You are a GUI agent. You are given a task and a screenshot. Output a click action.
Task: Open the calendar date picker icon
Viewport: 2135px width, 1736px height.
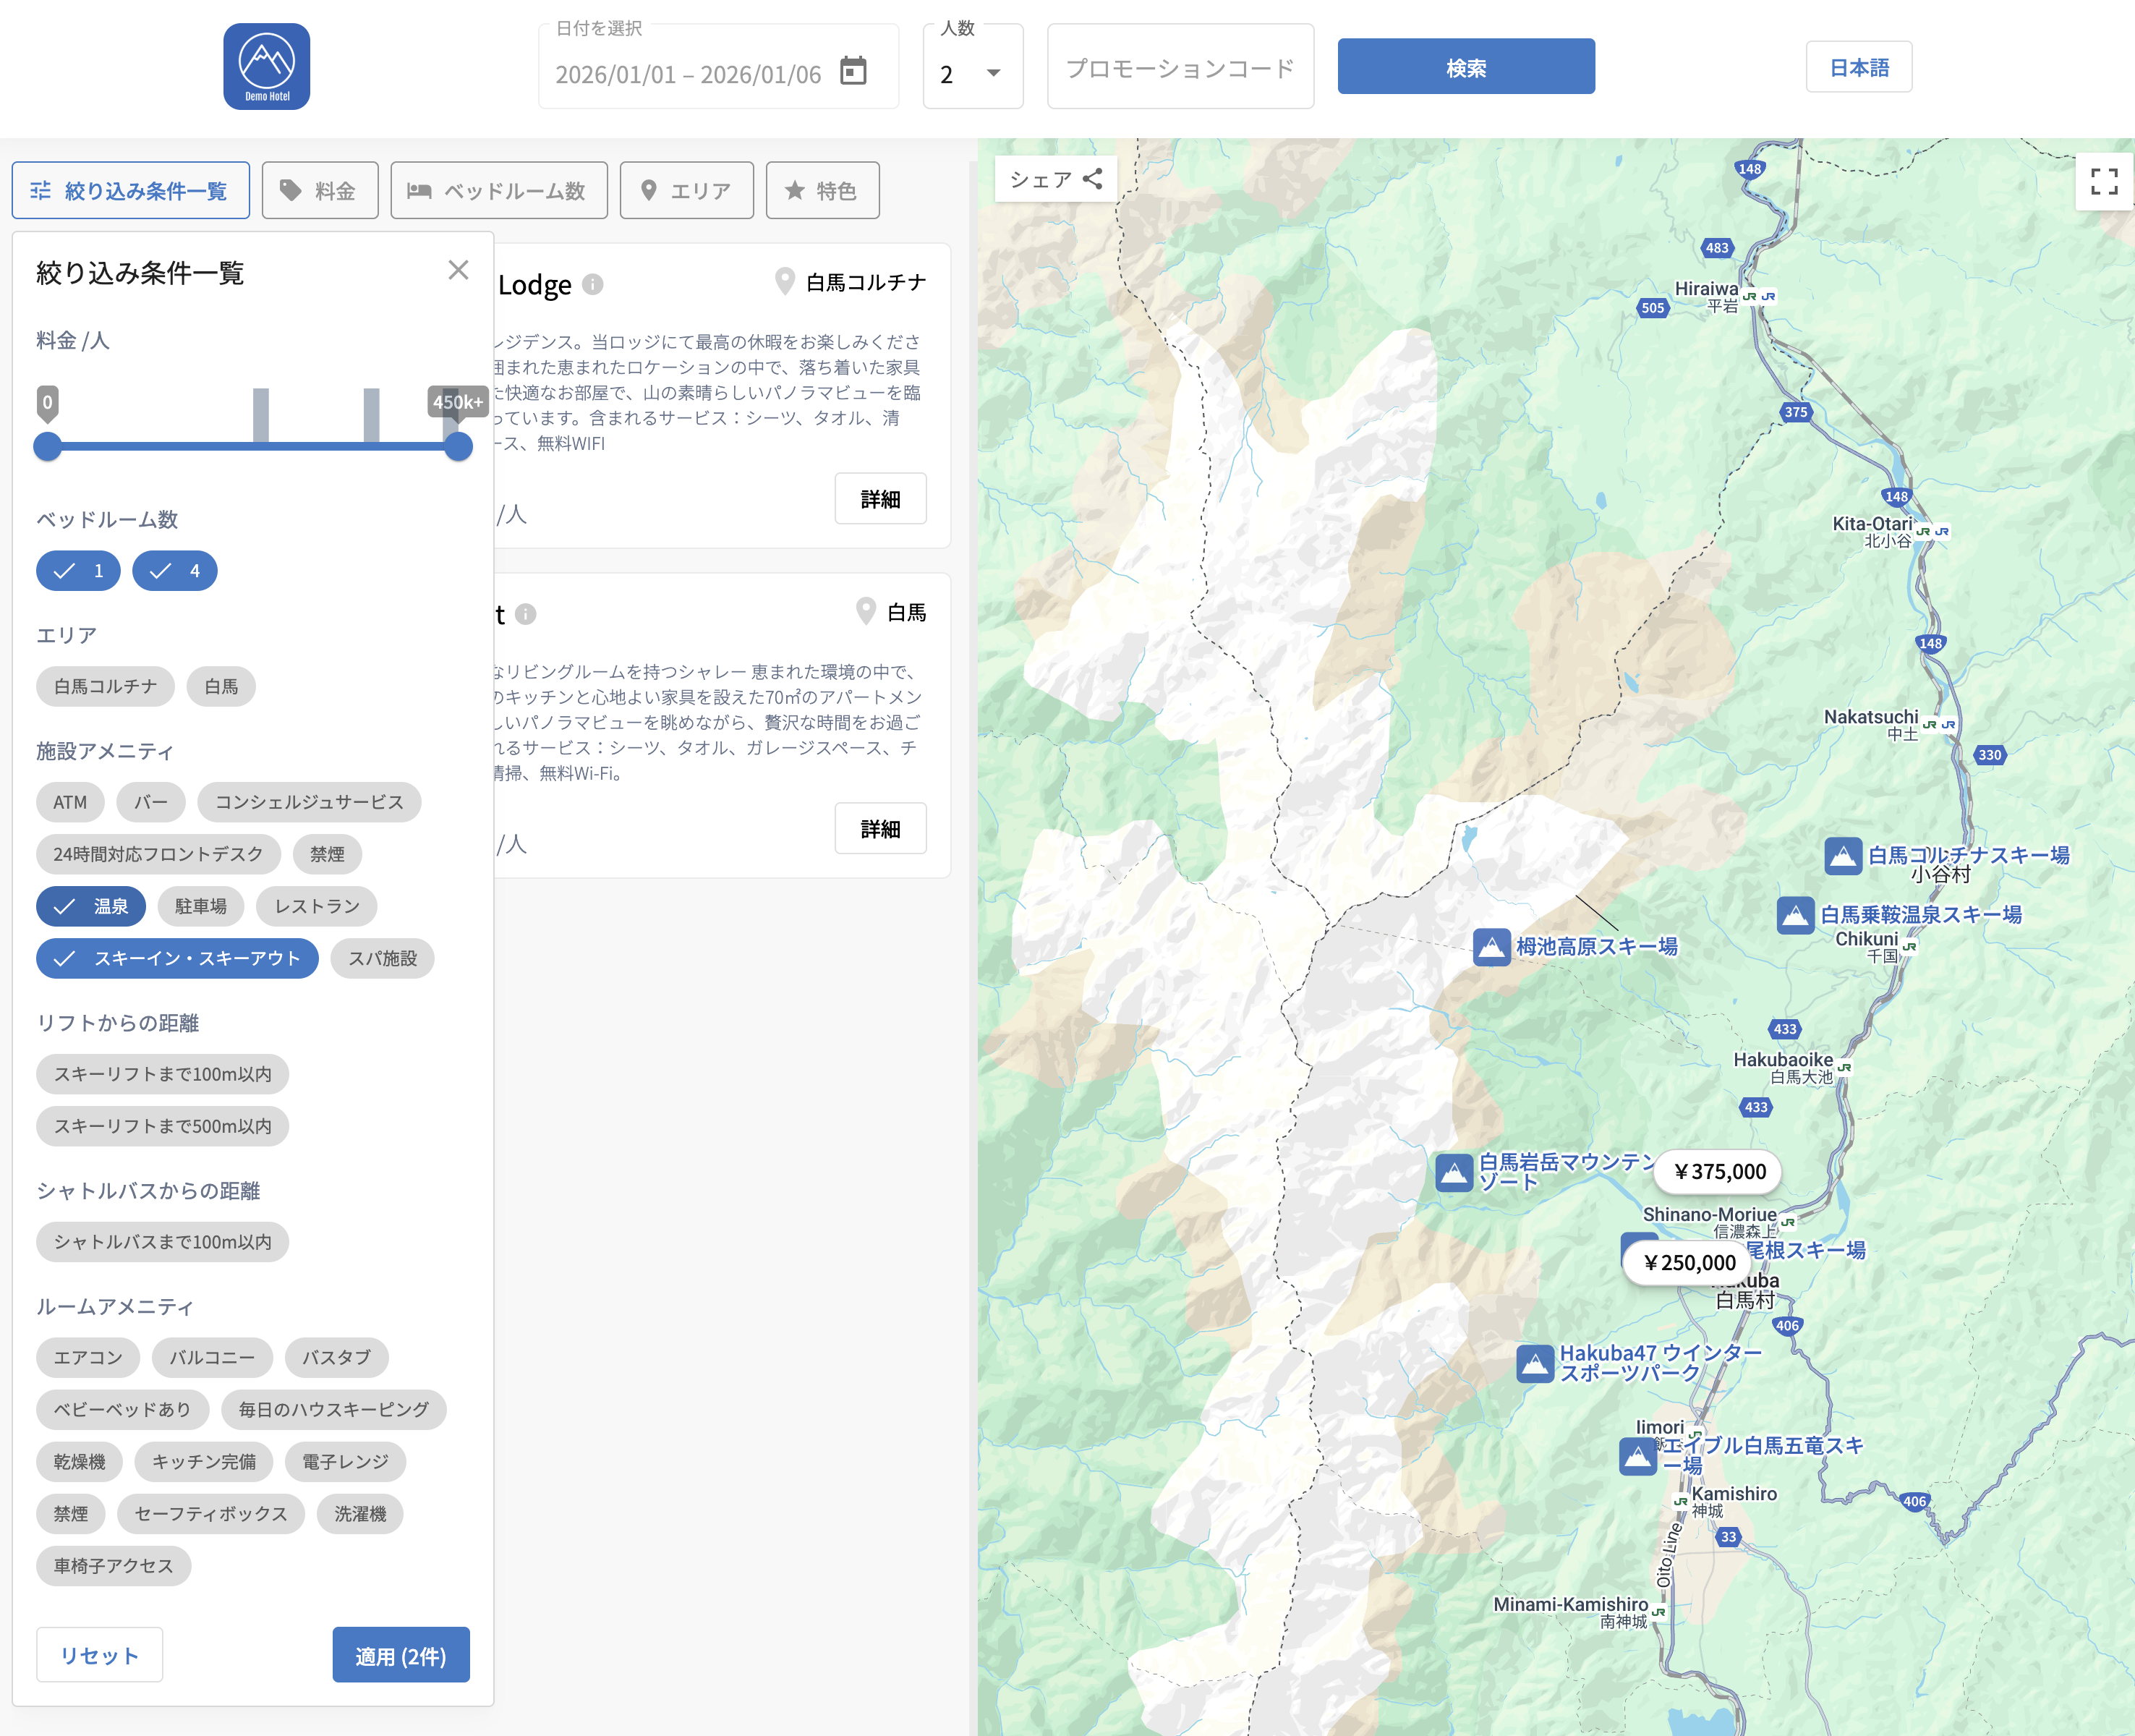tap(853, 71)
